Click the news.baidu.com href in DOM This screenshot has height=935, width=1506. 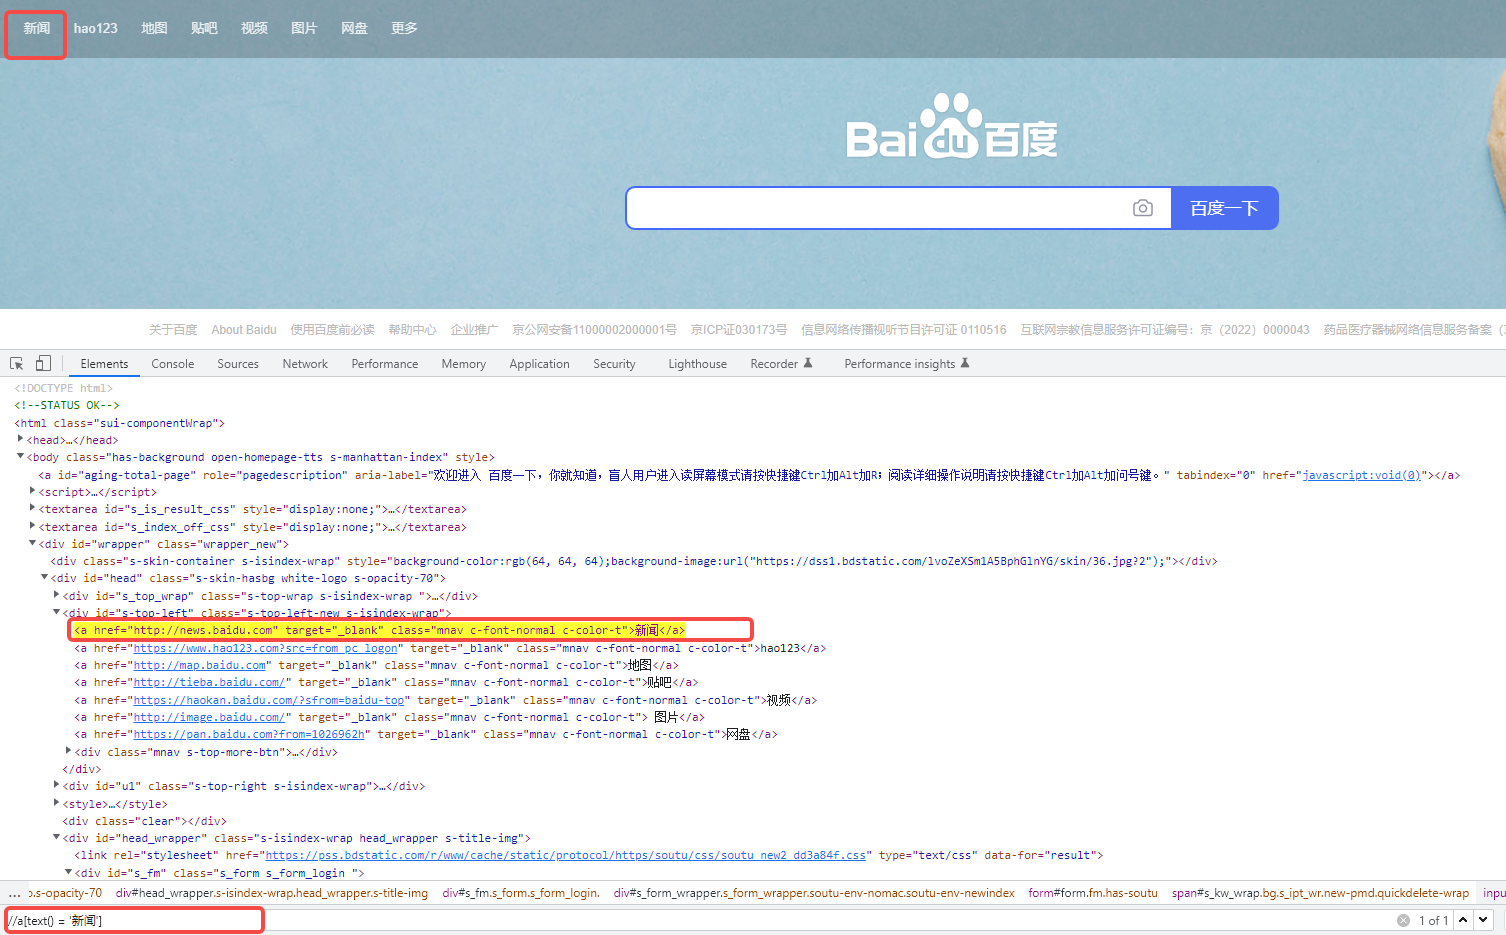coord(204,630)
